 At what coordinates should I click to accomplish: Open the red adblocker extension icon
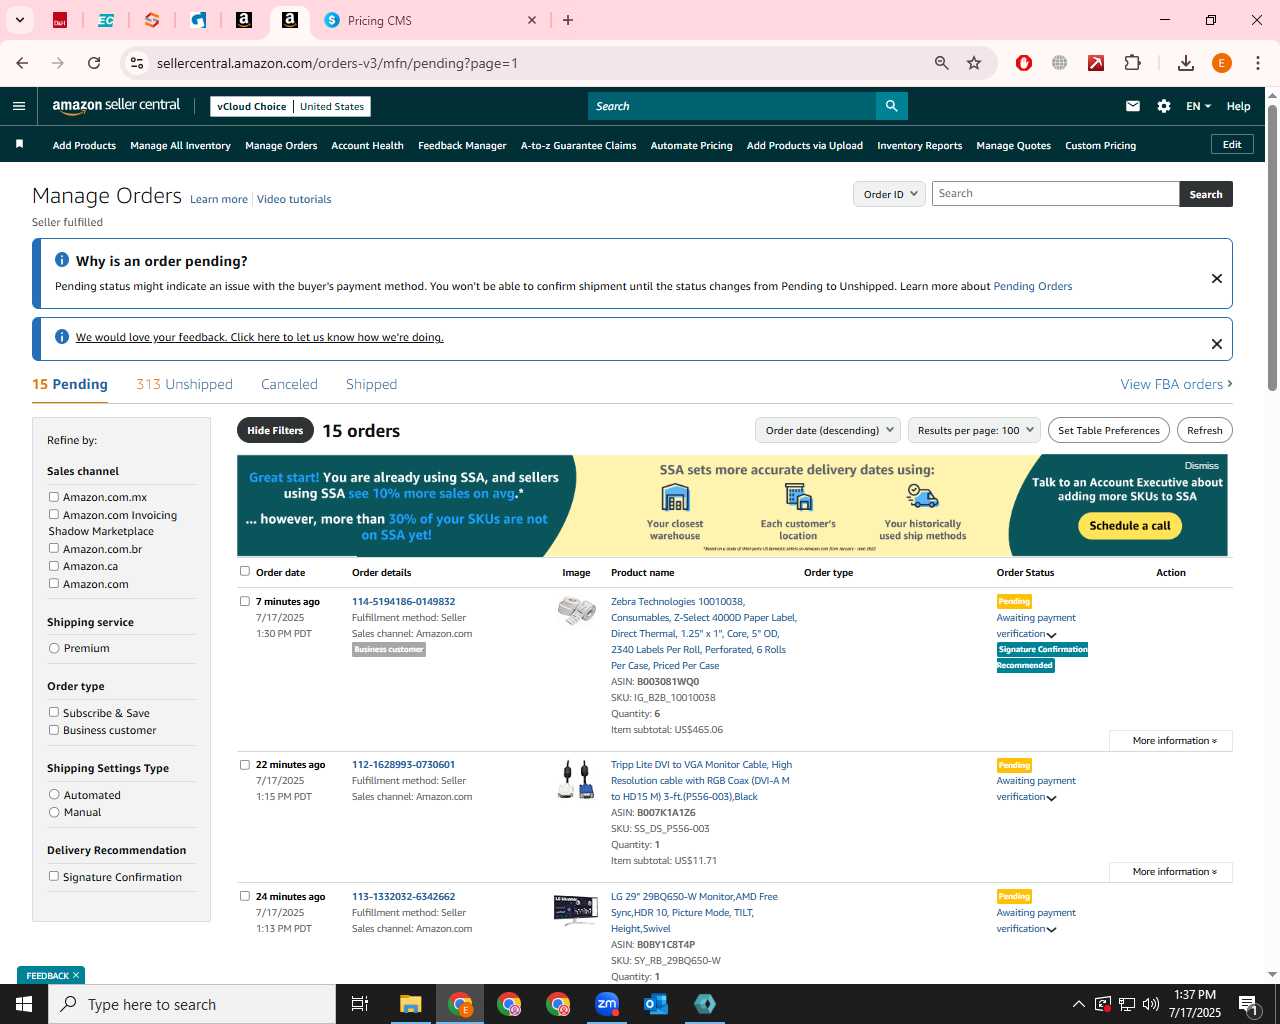[1024, 63]
